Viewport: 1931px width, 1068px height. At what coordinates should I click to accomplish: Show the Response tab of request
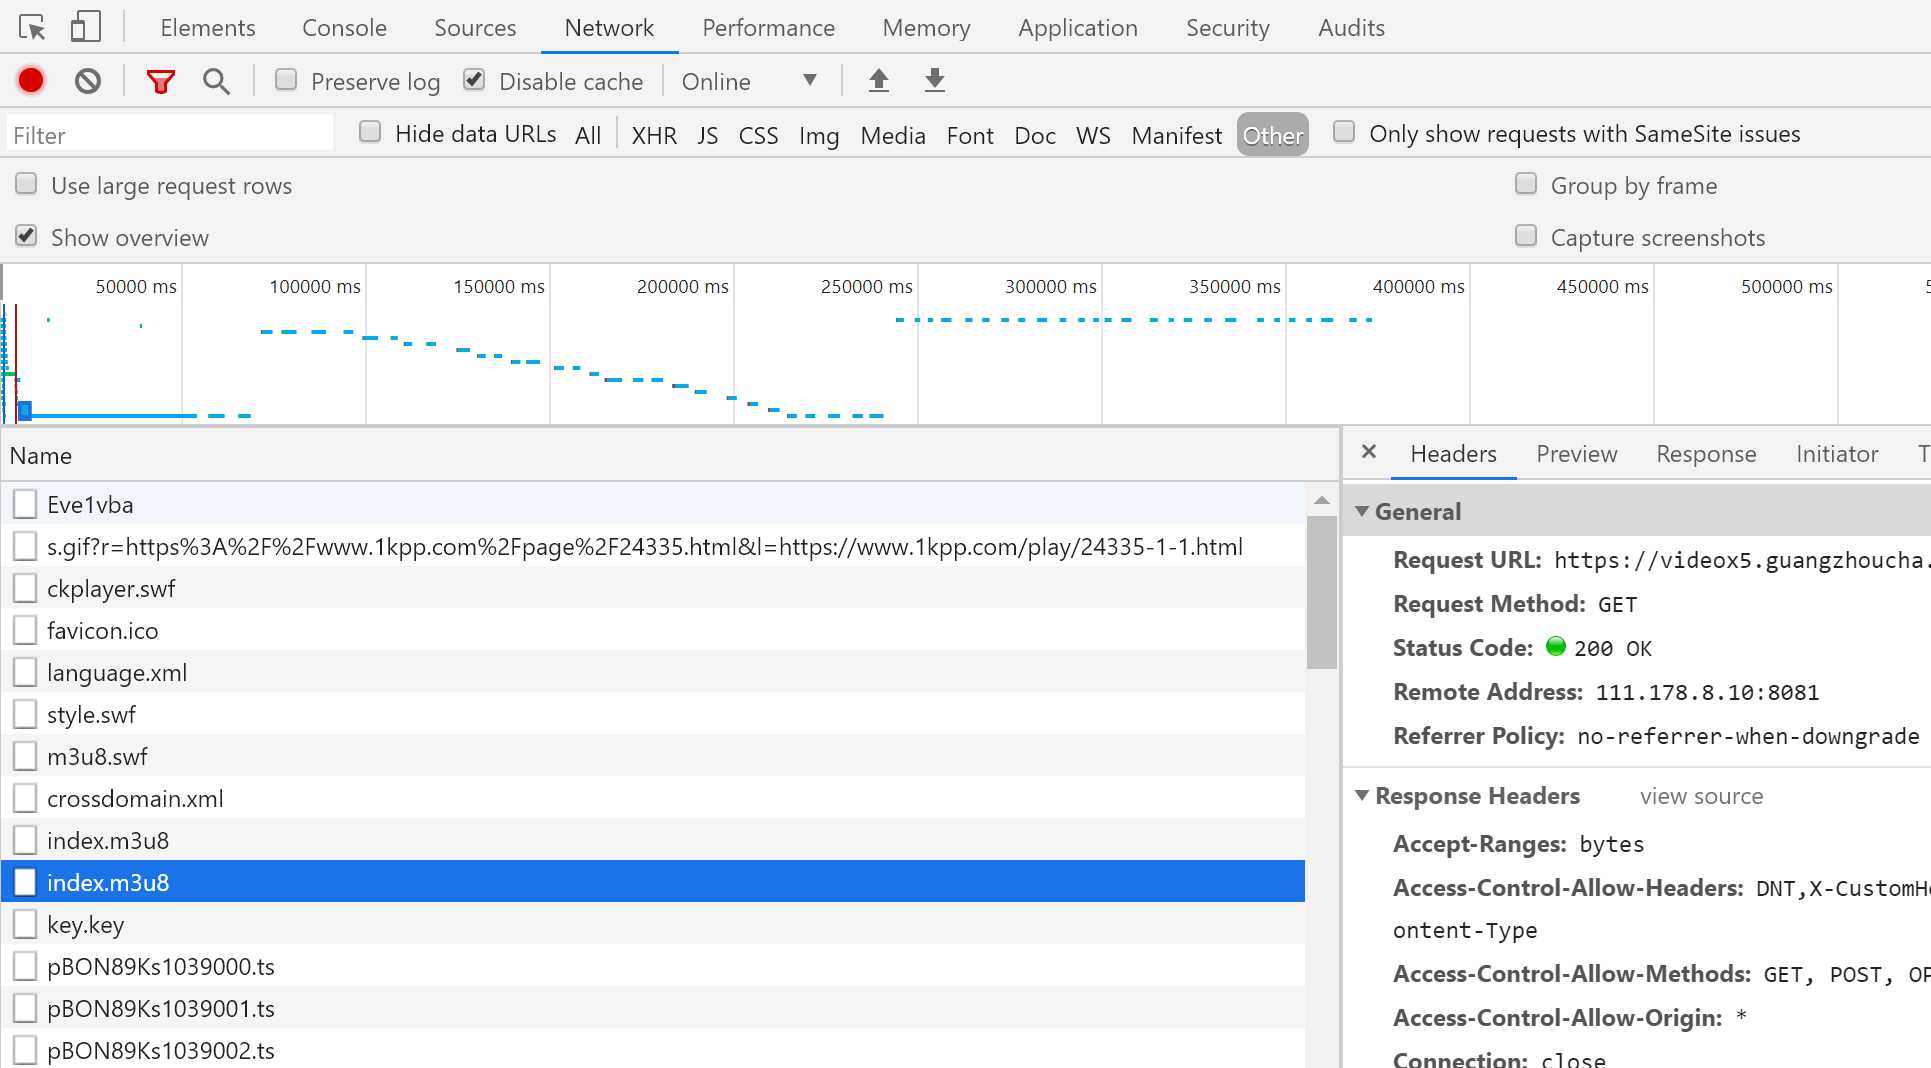tap(1706, 454)
